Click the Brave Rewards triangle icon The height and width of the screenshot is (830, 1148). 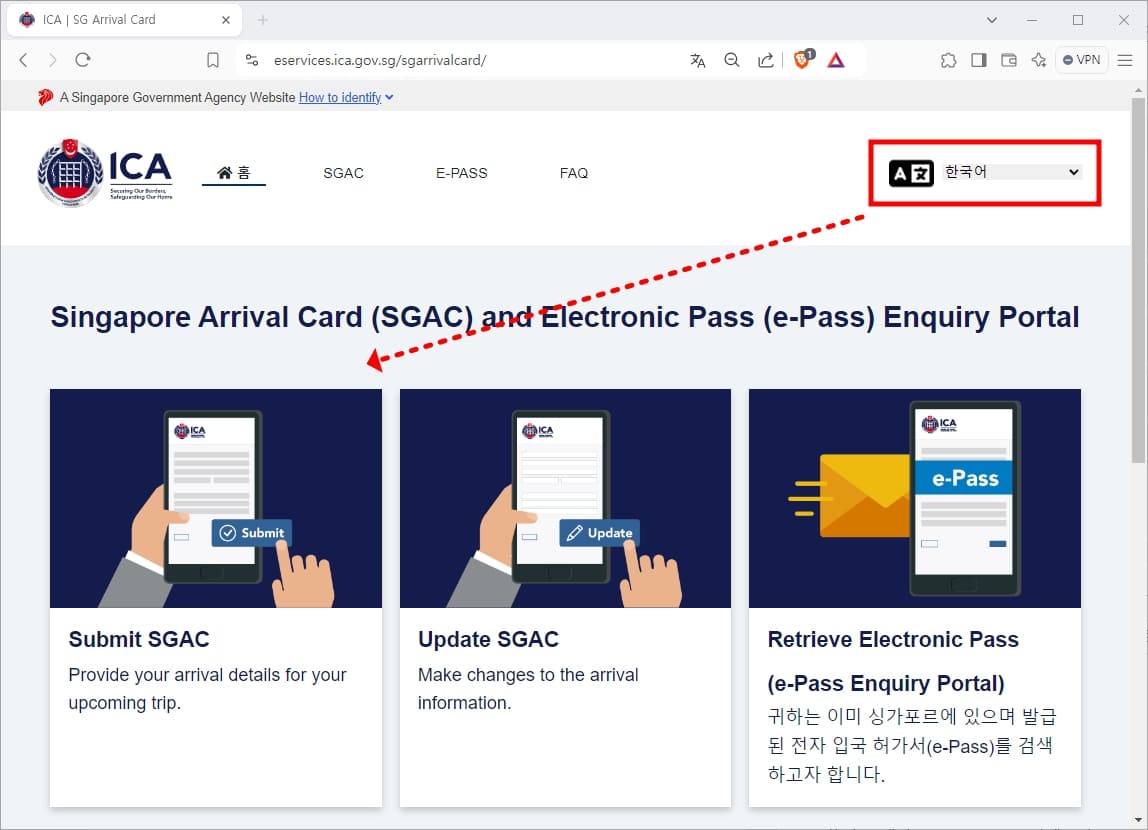[836, 60]
